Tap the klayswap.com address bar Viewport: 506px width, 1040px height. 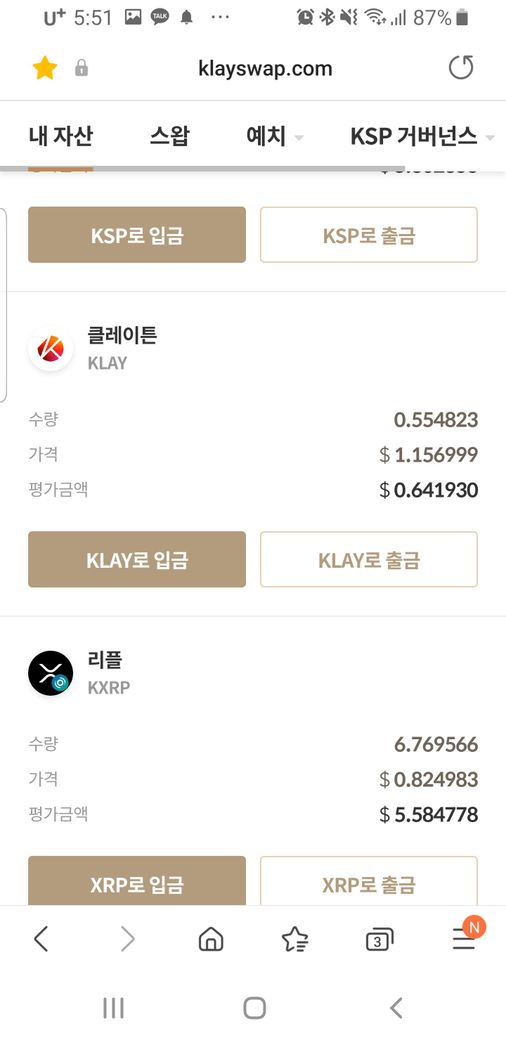coord(265,68)
